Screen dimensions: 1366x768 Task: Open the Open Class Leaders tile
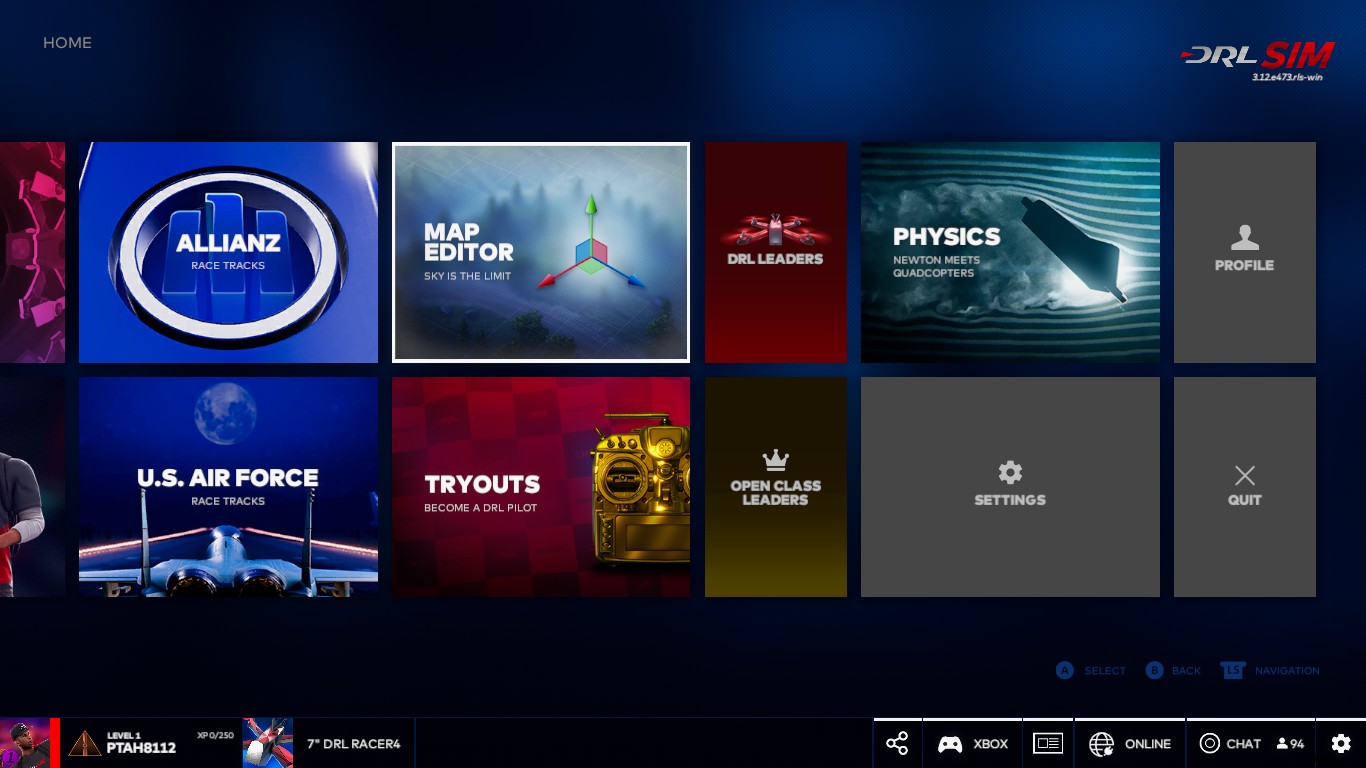(x=775, y=487)
